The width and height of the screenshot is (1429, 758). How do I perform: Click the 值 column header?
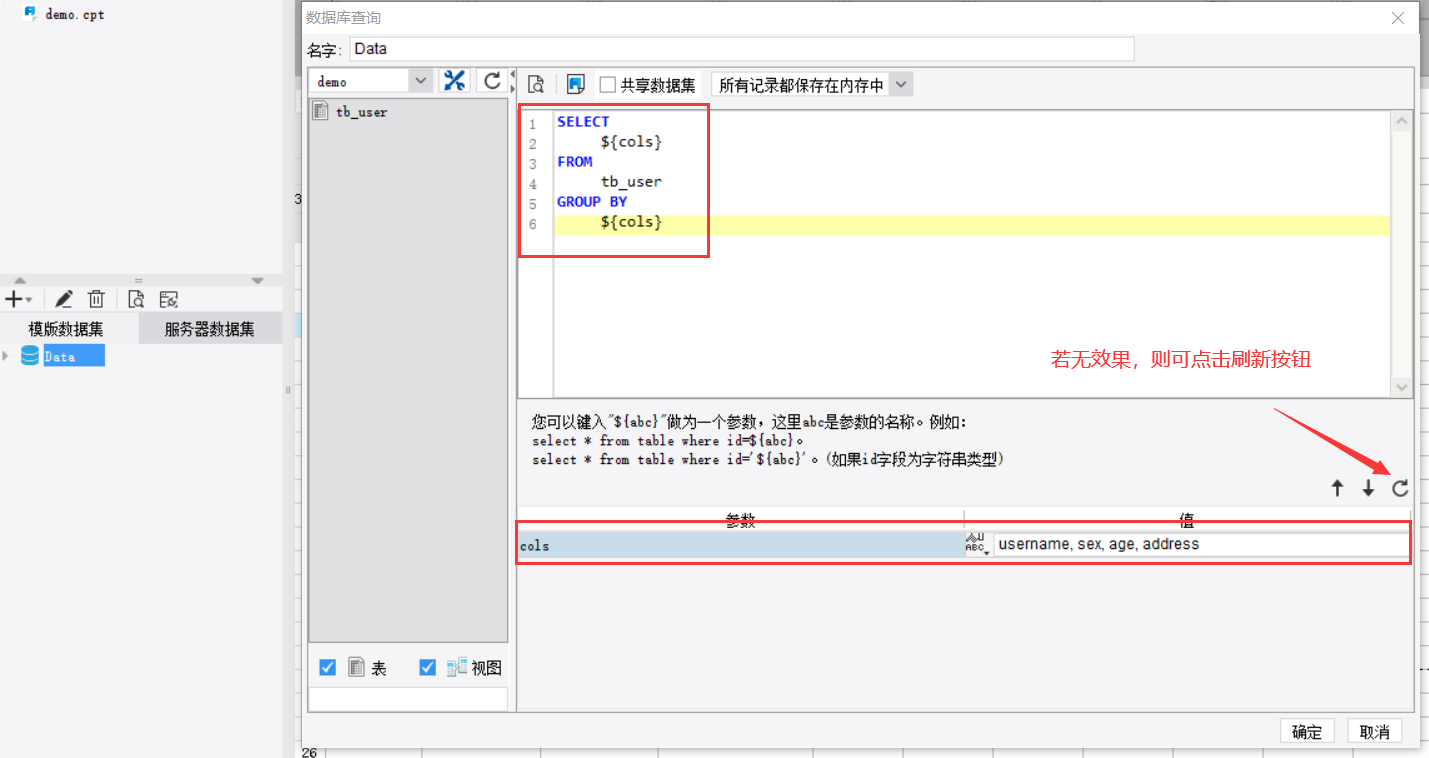pos(1187,519)
